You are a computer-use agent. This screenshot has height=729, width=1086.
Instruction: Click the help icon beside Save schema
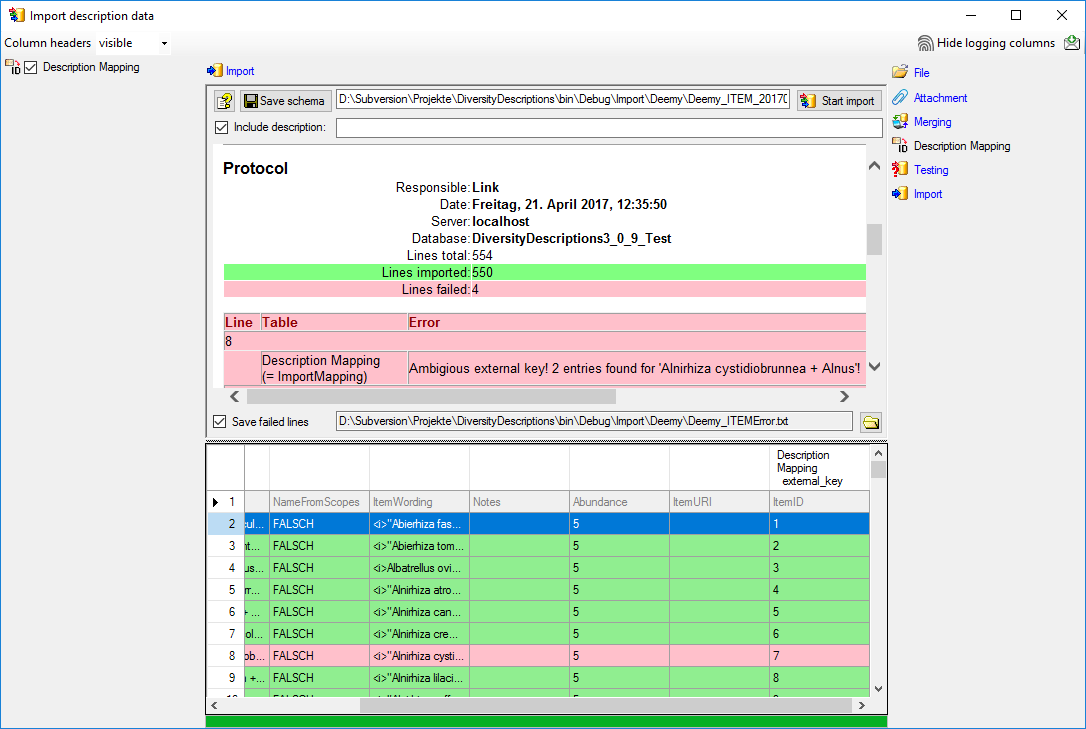pos(225,101)
